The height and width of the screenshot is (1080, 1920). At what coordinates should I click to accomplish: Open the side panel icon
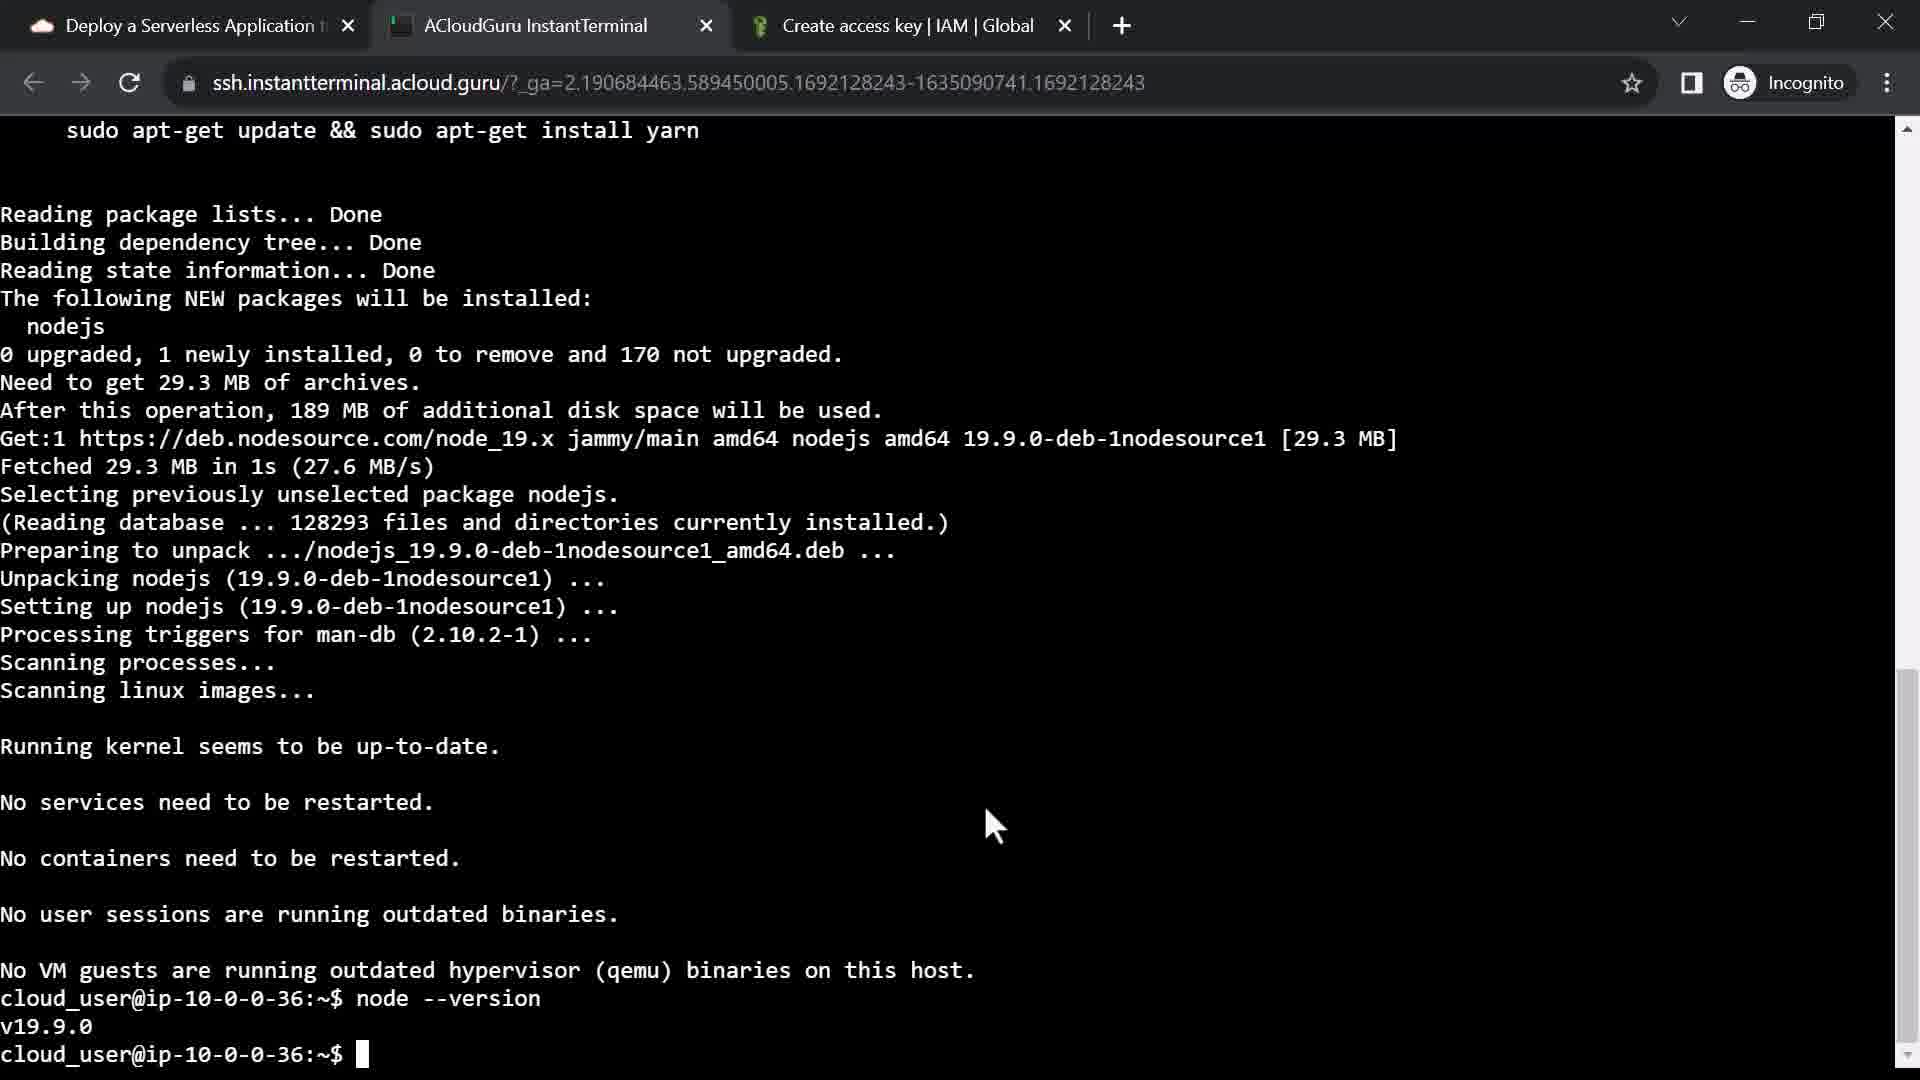coord(1691,83)
